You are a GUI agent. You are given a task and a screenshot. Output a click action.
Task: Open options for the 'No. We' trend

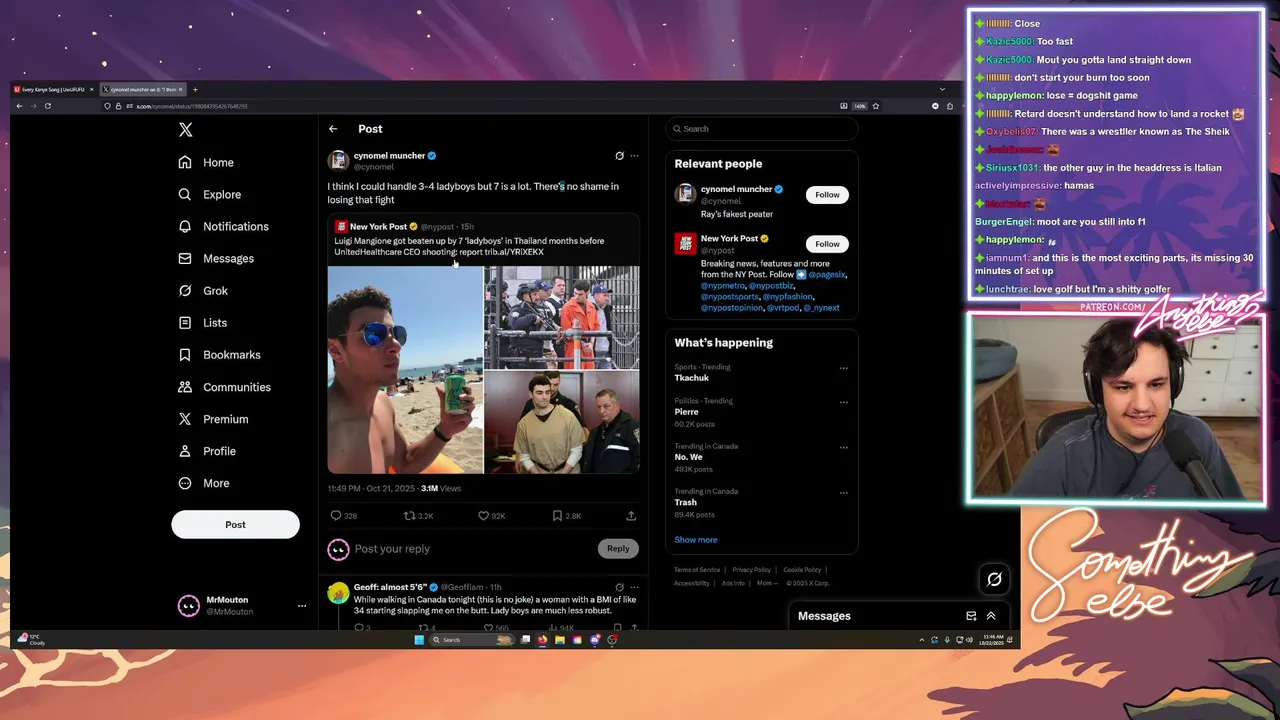coord(843,447)
